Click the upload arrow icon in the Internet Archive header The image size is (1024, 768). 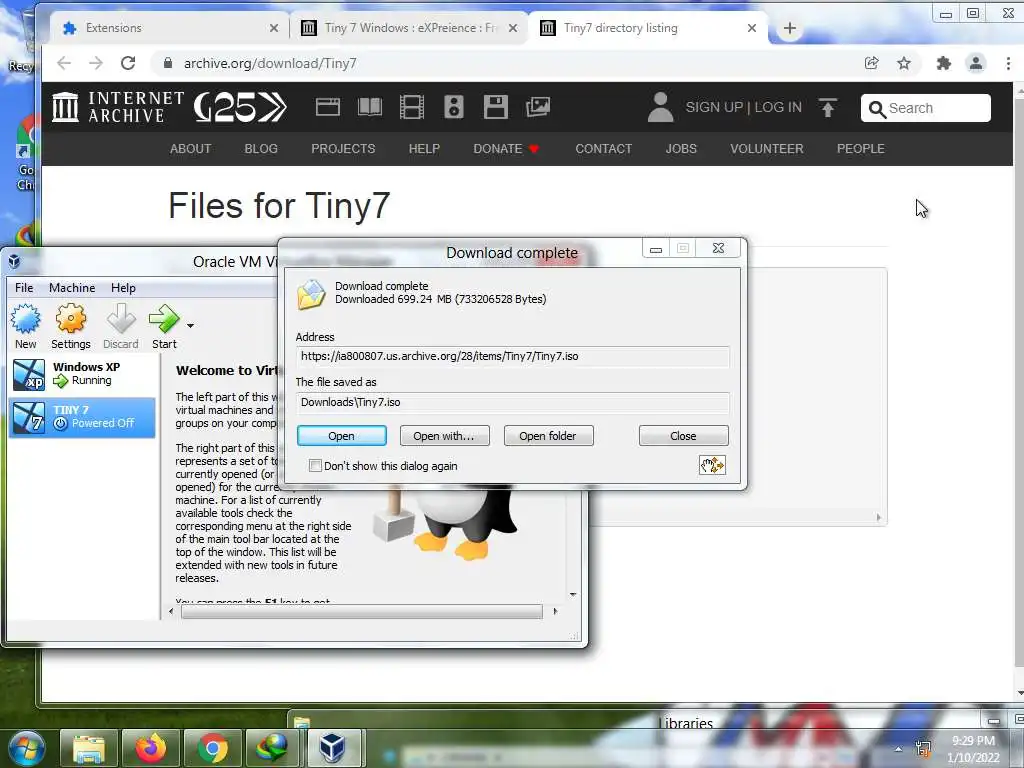pyautogui.click(x=827, y=107)
